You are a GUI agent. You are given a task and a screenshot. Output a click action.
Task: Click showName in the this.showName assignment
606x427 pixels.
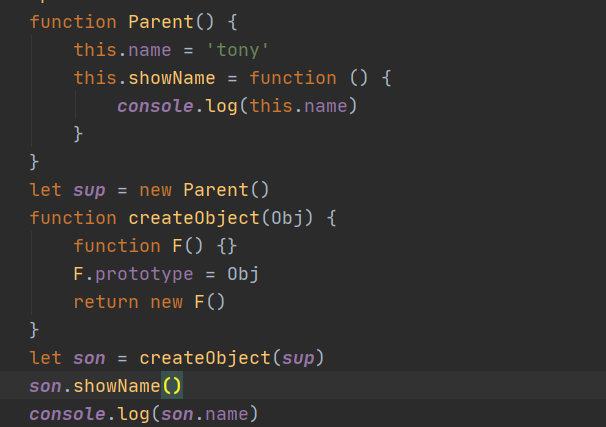click(x=172, y=78)
